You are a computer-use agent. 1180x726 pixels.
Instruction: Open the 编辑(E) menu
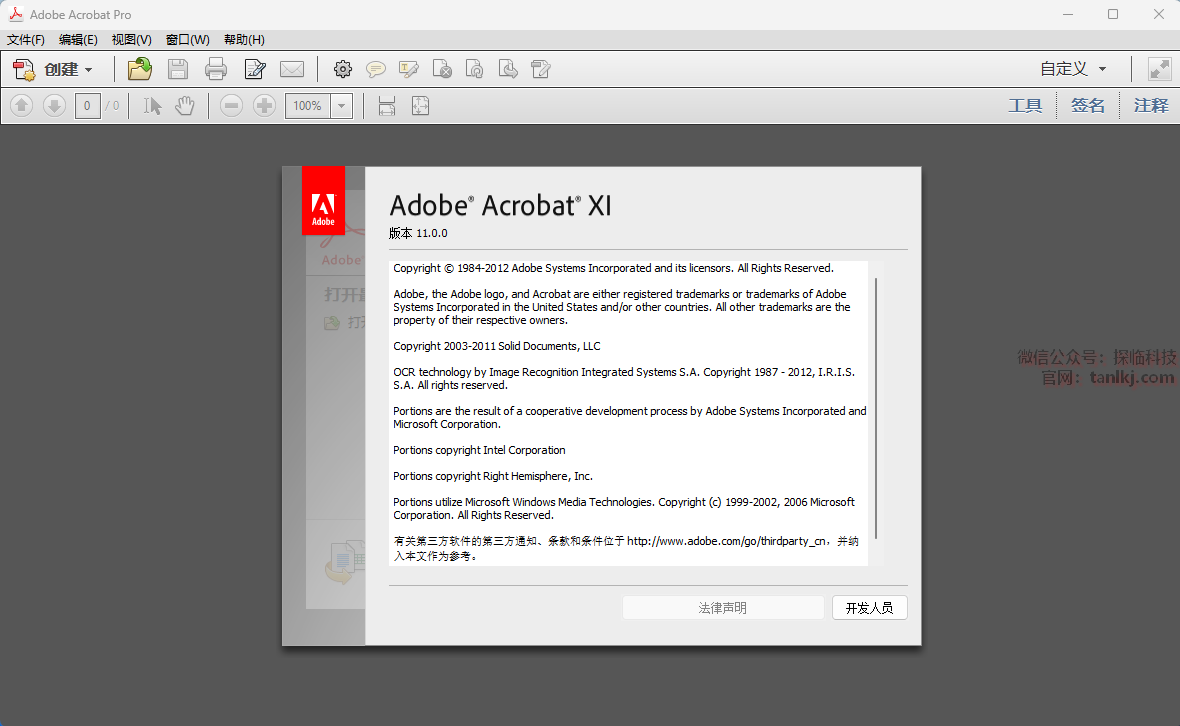click(x=78, y=40)
